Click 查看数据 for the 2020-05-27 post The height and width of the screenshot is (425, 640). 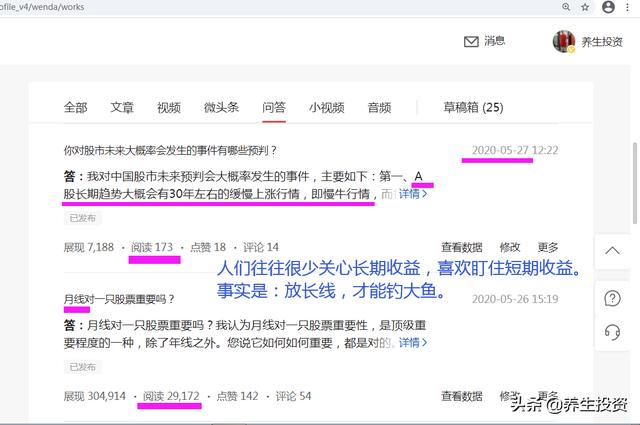click(462, 247)
